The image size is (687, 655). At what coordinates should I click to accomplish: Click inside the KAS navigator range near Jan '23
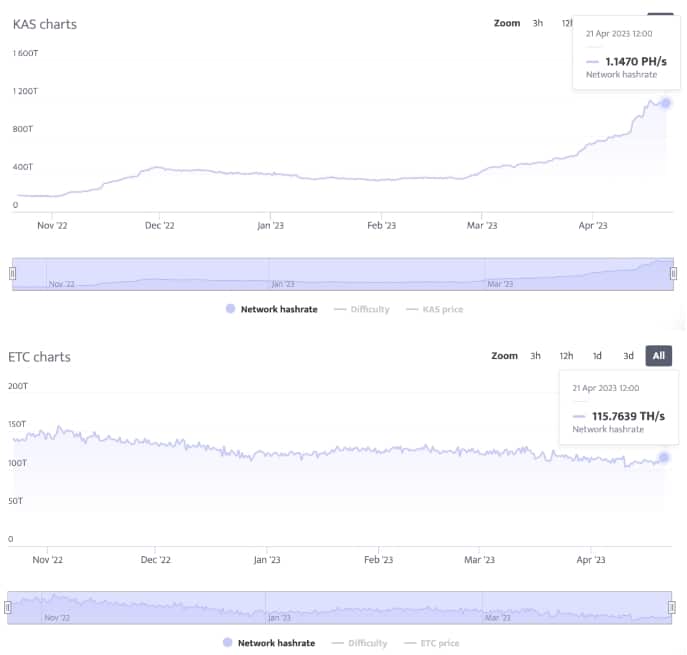283,283
